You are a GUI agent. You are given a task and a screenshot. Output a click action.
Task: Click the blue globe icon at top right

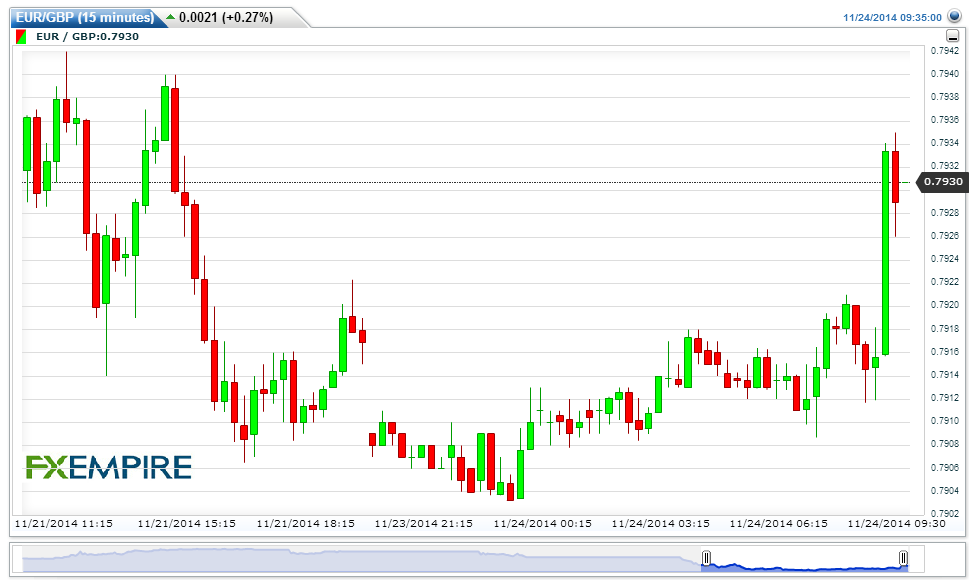[954, 16]
